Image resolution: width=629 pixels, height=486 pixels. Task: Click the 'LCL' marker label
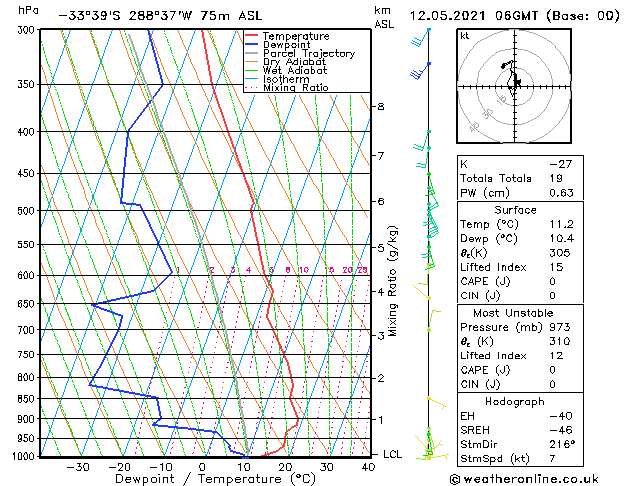coord(392,454)
